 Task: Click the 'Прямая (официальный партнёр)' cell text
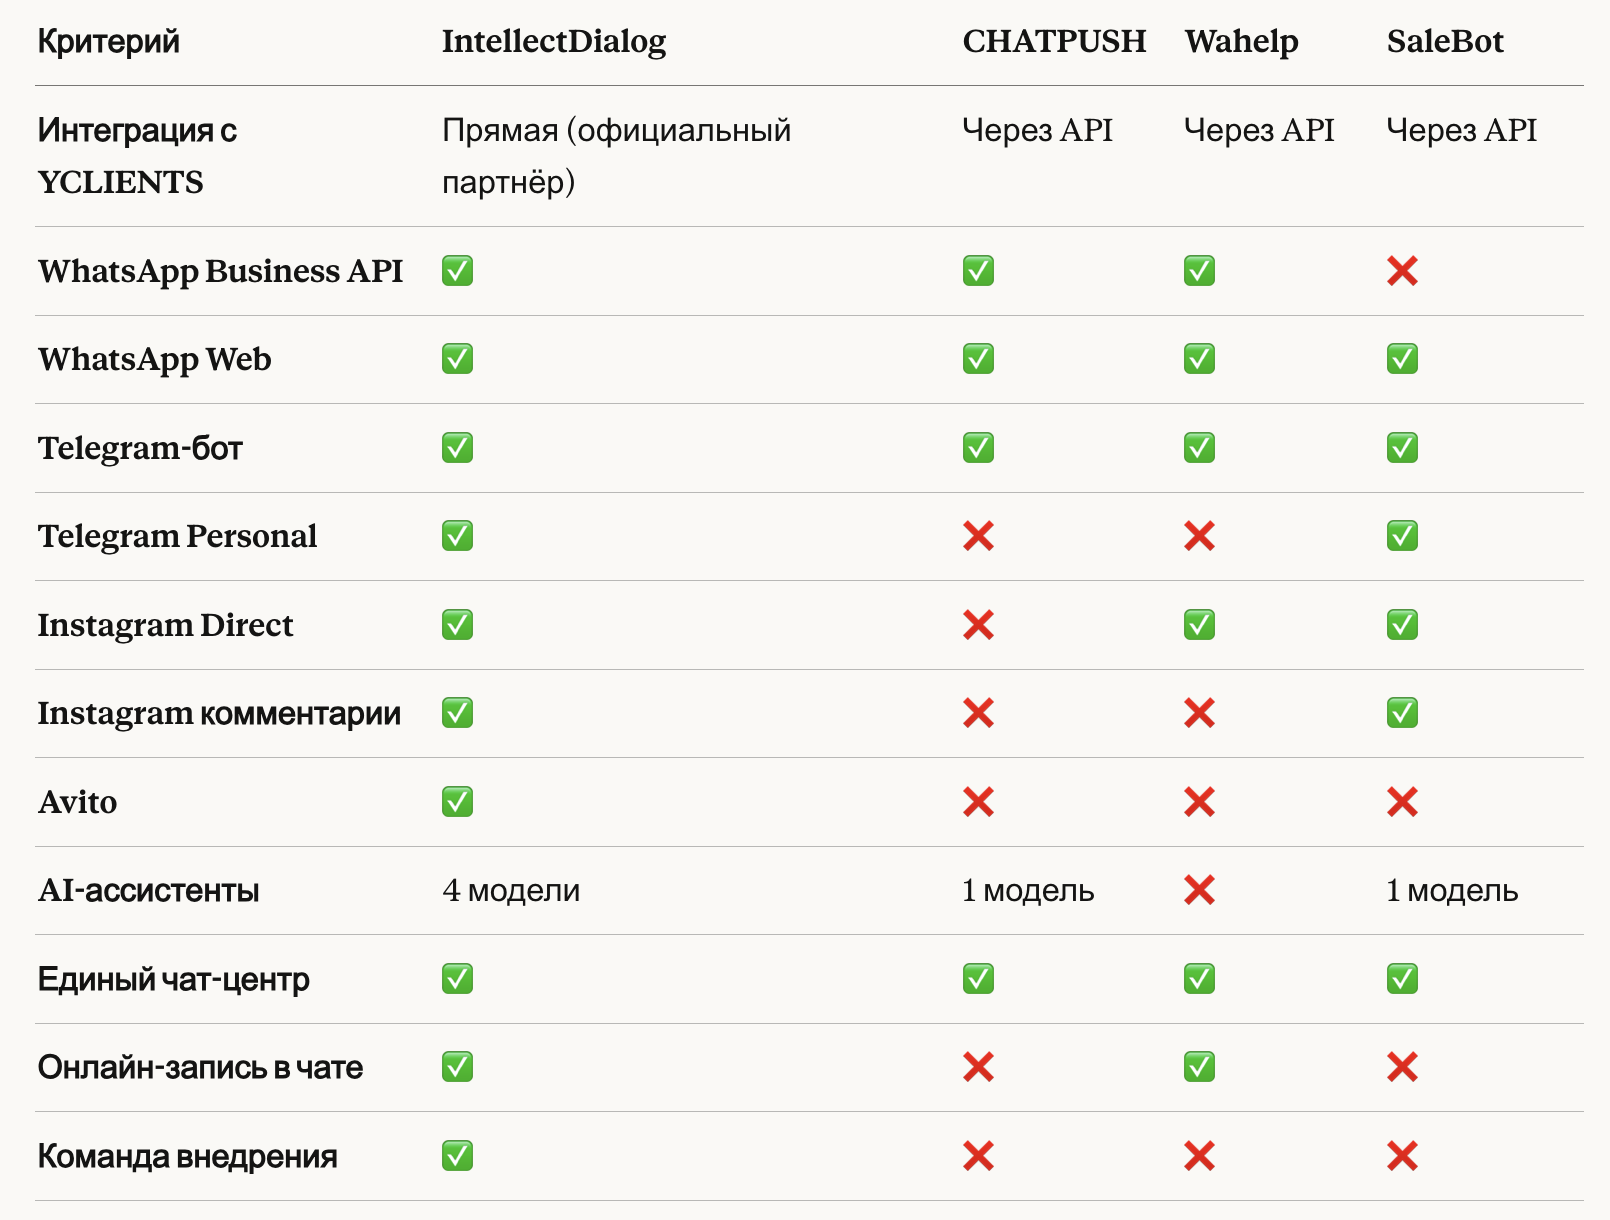click(x=616, y=156)
